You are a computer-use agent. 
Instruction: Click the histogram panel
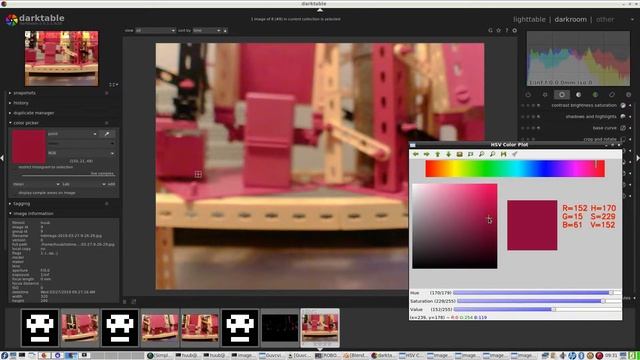[x=578, y=59]
